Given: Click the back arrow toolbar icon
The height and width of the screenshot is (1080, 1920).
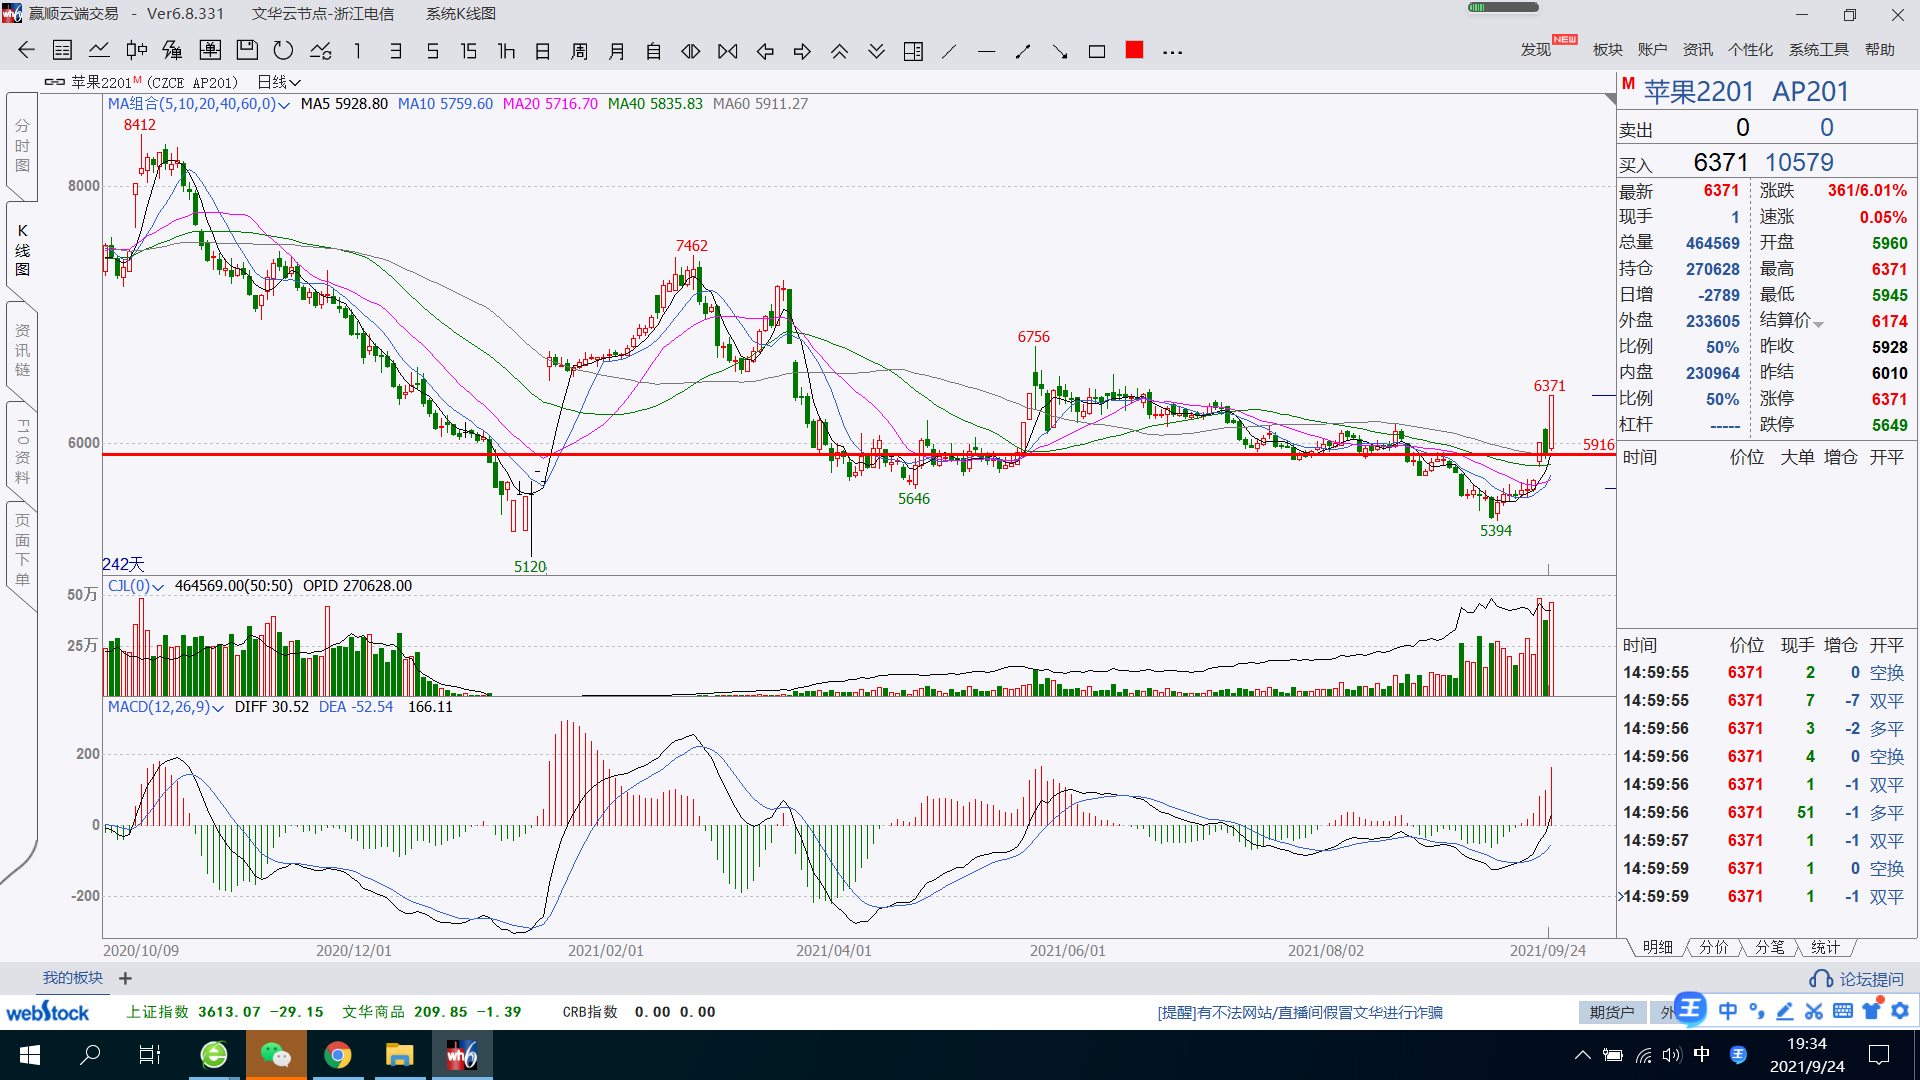Looking at the screenshot, I should pos(26,51).
